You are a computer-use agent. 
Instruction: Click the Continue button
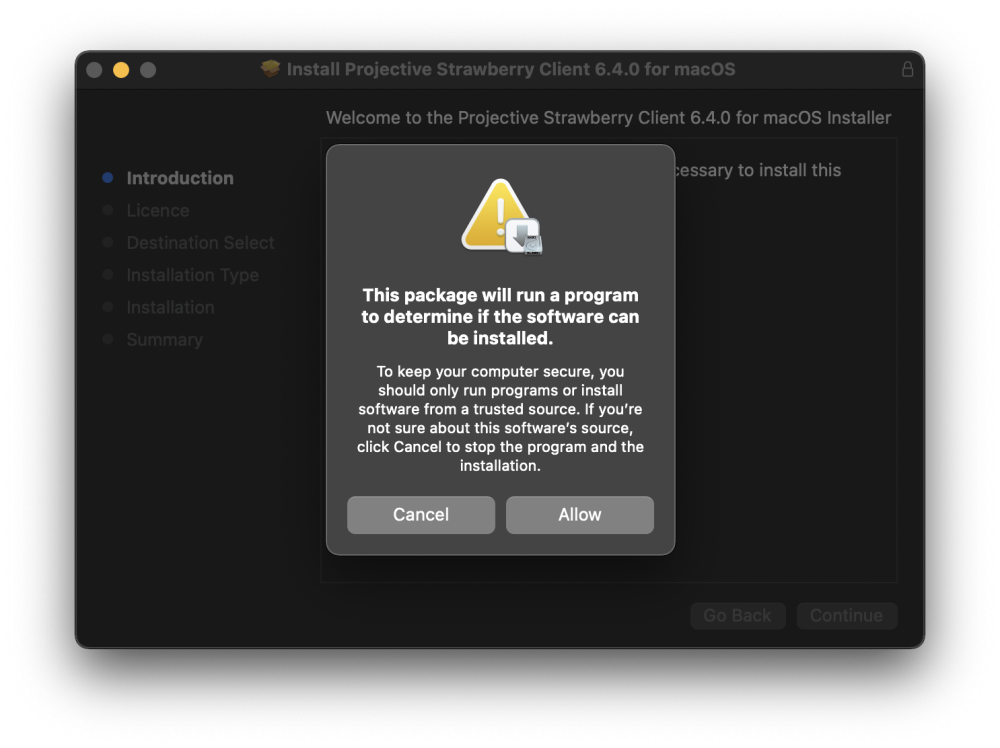[846, 615]
